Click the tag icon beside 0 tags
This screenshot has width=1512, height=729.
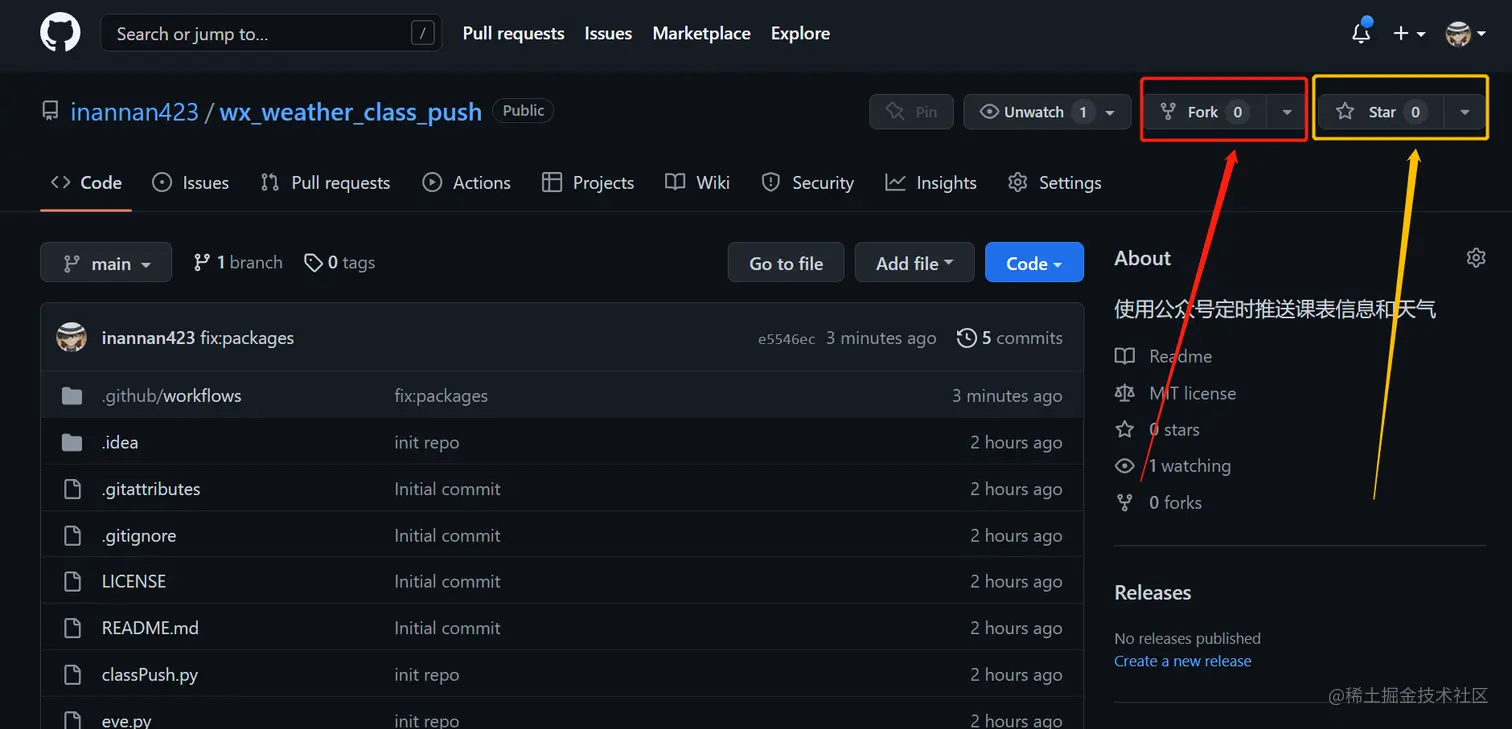313,263
